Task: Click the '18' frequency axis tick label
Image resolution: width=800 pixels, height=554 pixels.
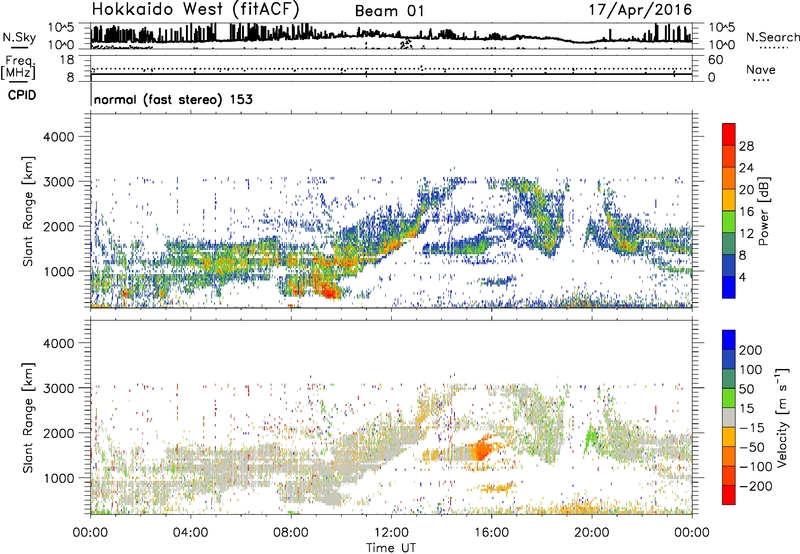Action: (66, 60)
